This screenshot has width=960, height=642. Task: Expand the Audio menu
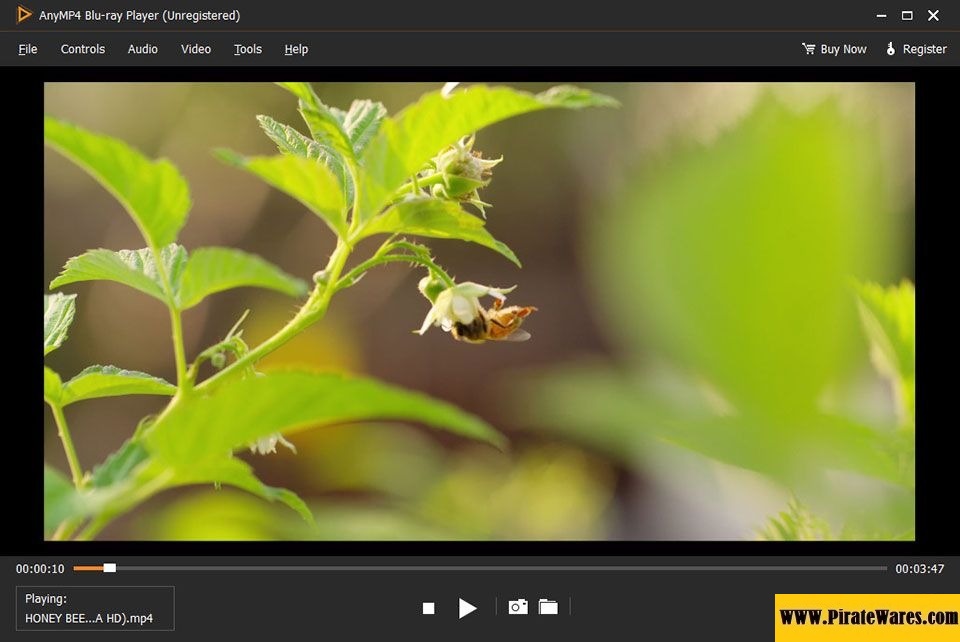pyautogui.click(x=143, y=49)
